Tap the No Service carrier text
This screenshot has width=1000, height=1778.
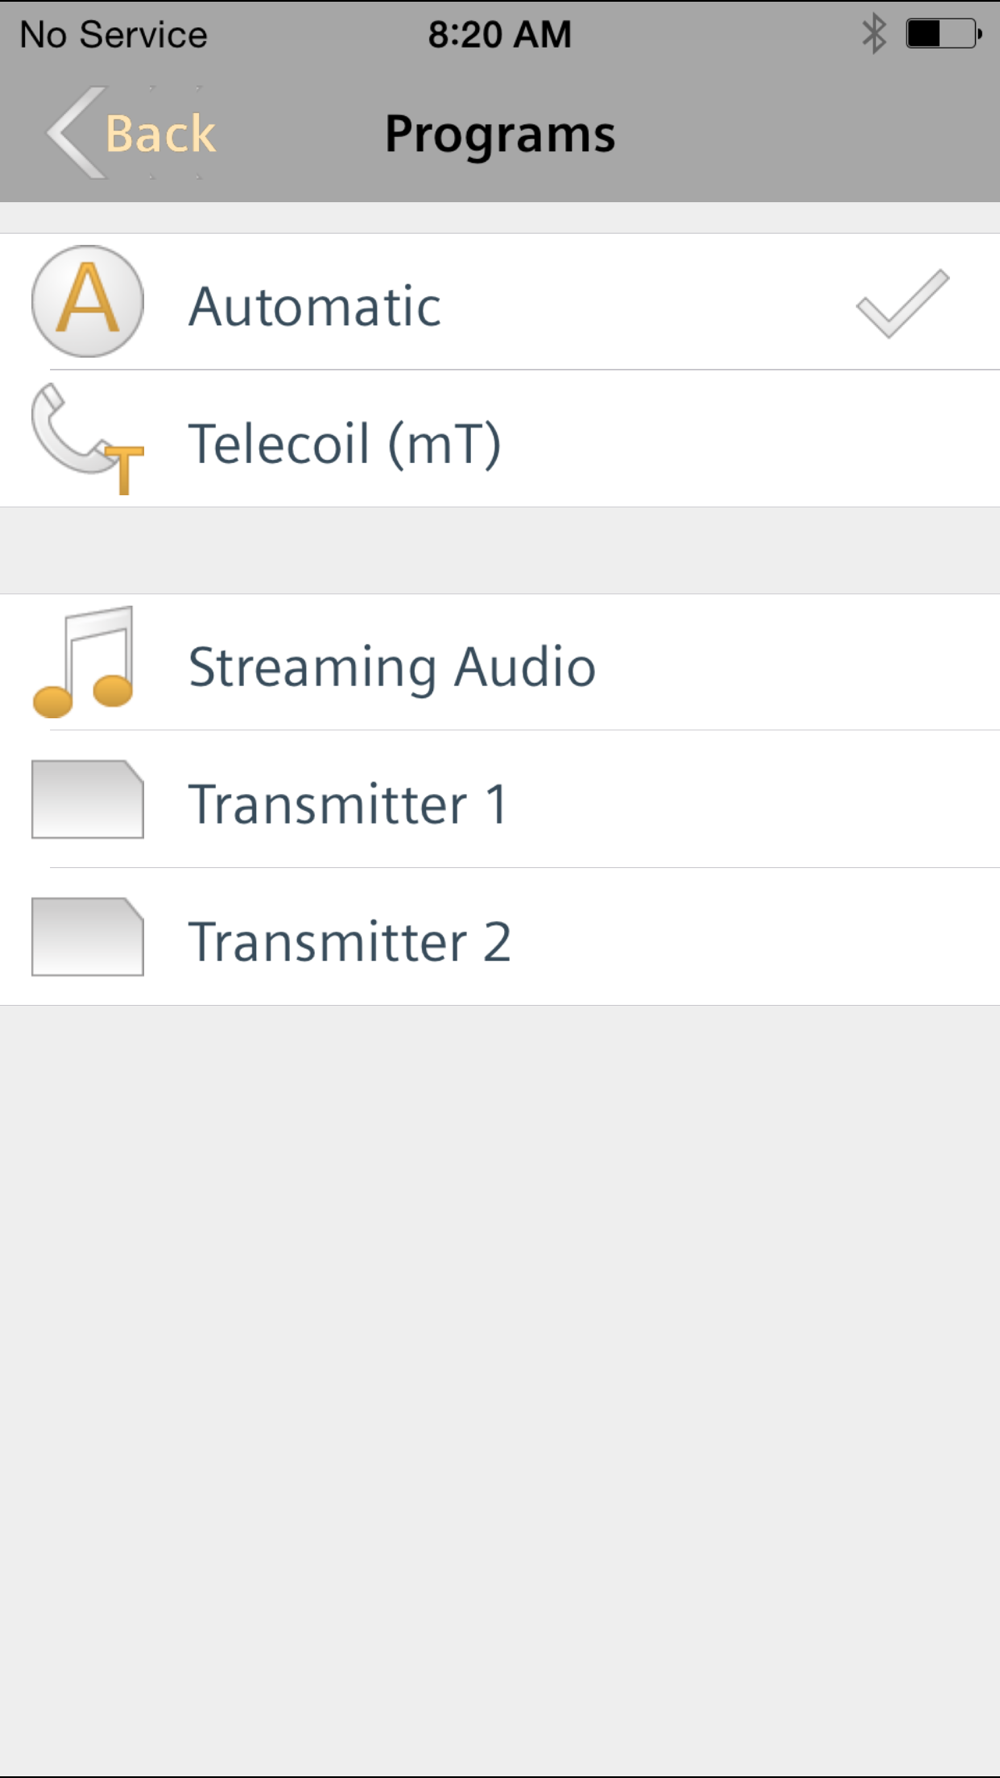[114, 35]
